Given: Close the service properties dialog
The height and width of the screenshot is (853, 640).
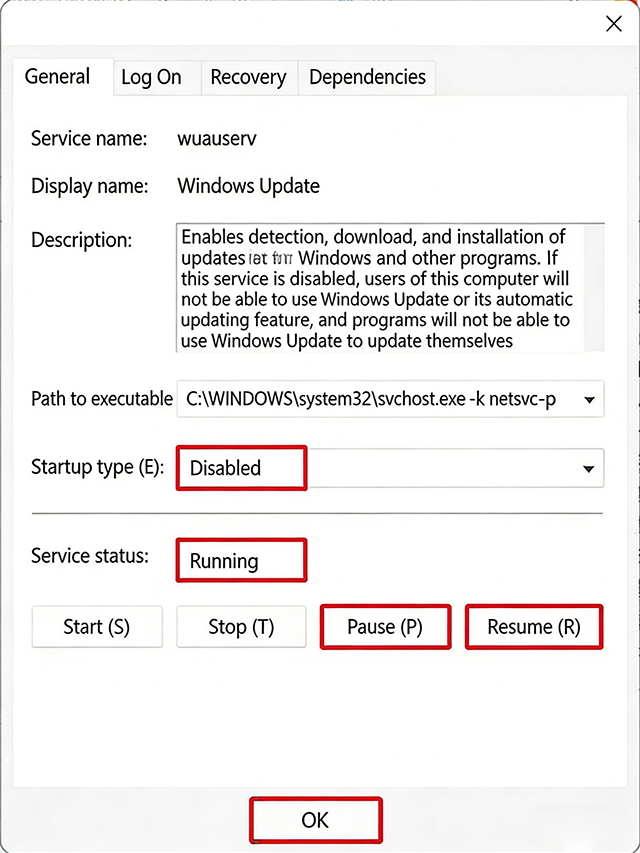Looking at the screenshot, I should point(613,24).
